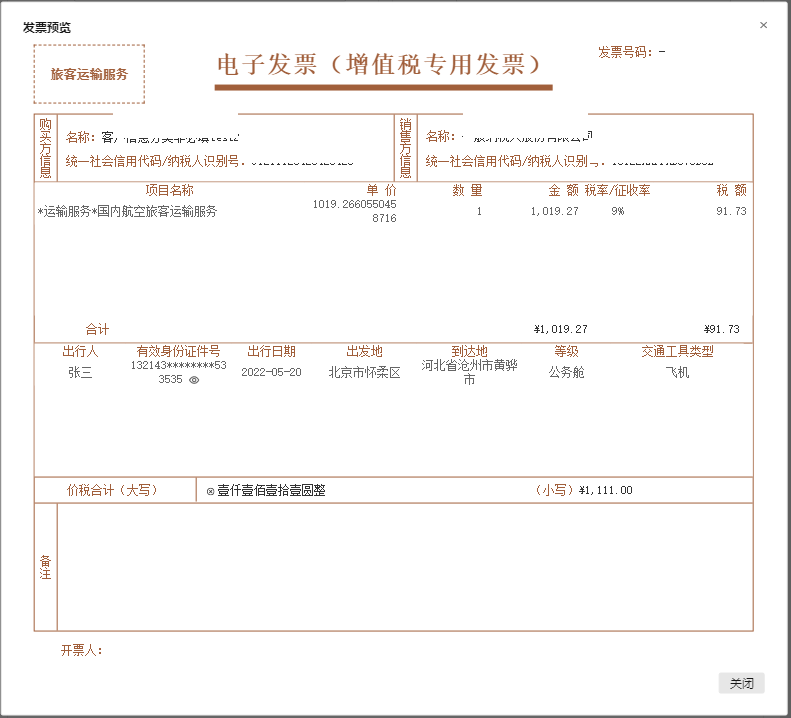The height and width of the screenshot is (718, 791).
Task: Click the travel date 2022-05-20
Action: [x=273, y=372]
